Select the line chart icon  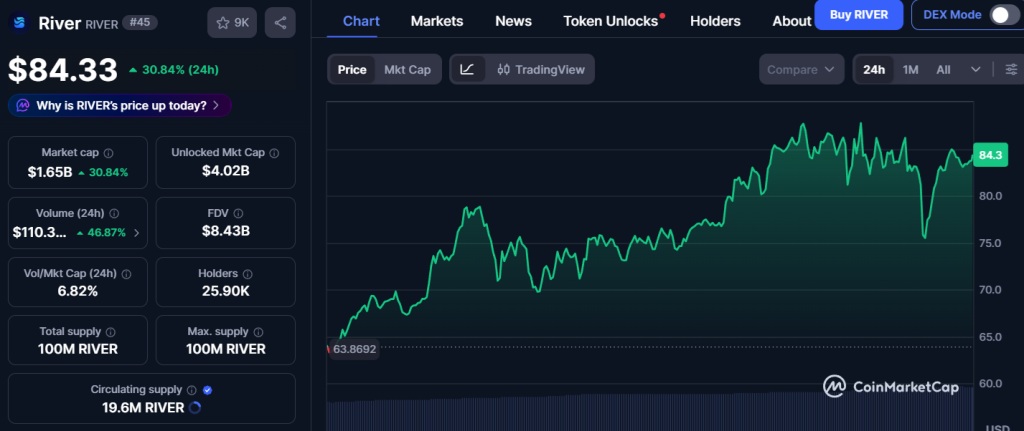[467, 69]
